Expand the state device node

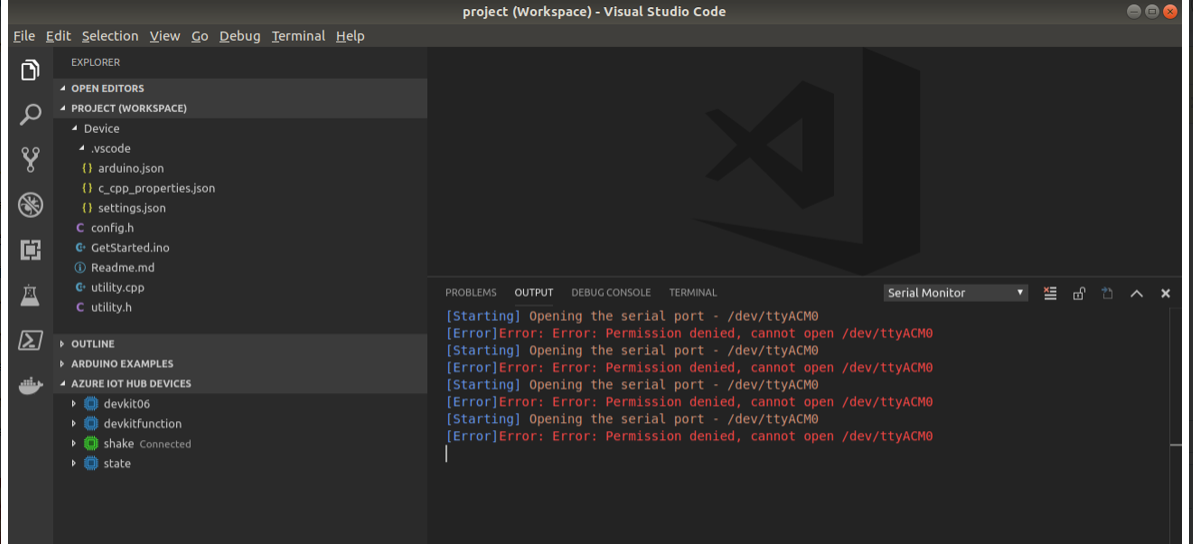click(x=74, y=463)
